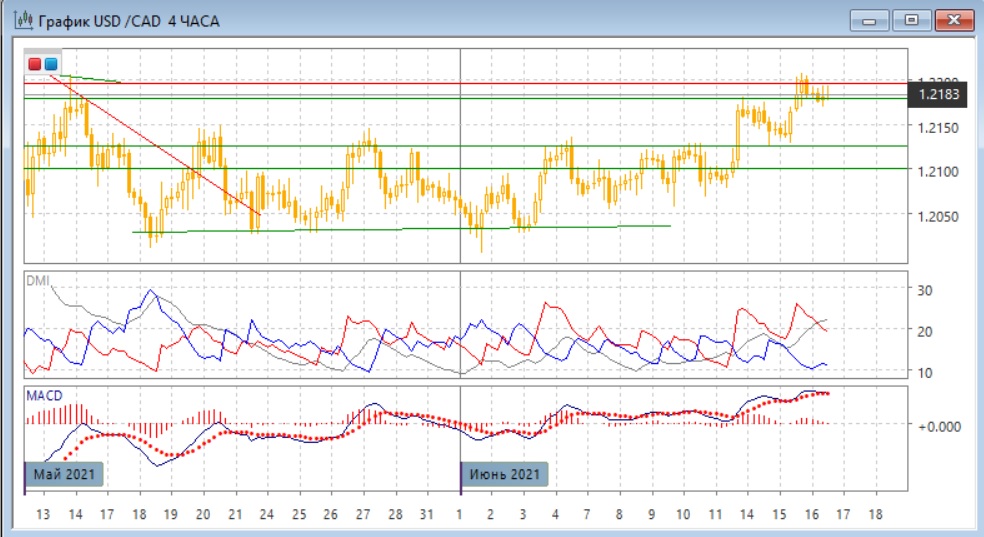984x537 pixels.
Task: Click date 18 at right end of time axis
Action: pos(877,514)
